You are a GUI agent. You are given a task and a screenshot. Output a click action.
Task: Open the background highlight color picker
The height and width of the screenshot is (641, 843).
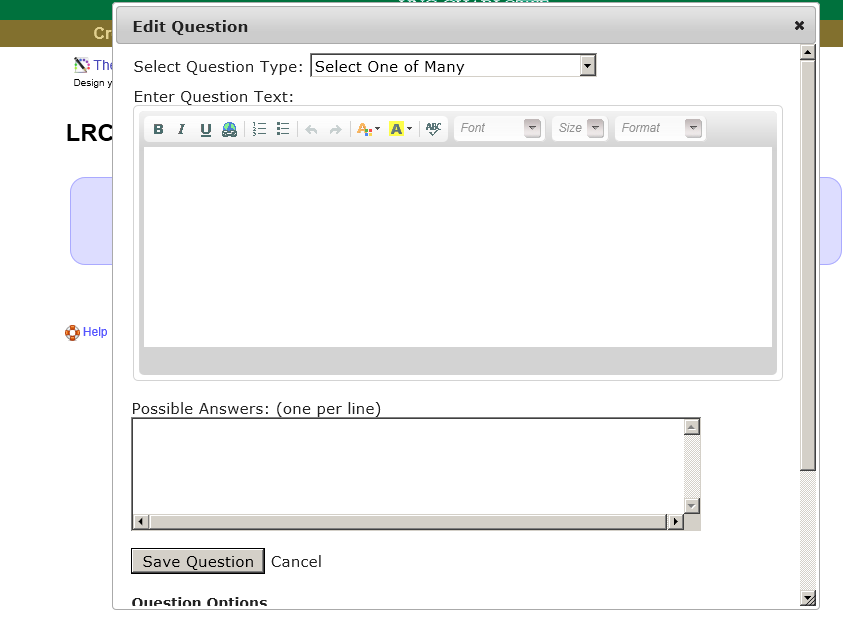click(x=399, y=129)
